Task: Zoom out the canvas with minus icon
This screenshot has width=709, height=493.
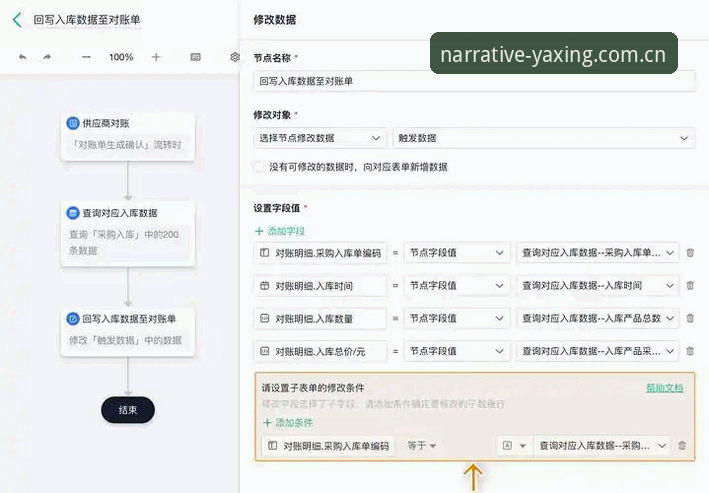Action: coord(86,57)
